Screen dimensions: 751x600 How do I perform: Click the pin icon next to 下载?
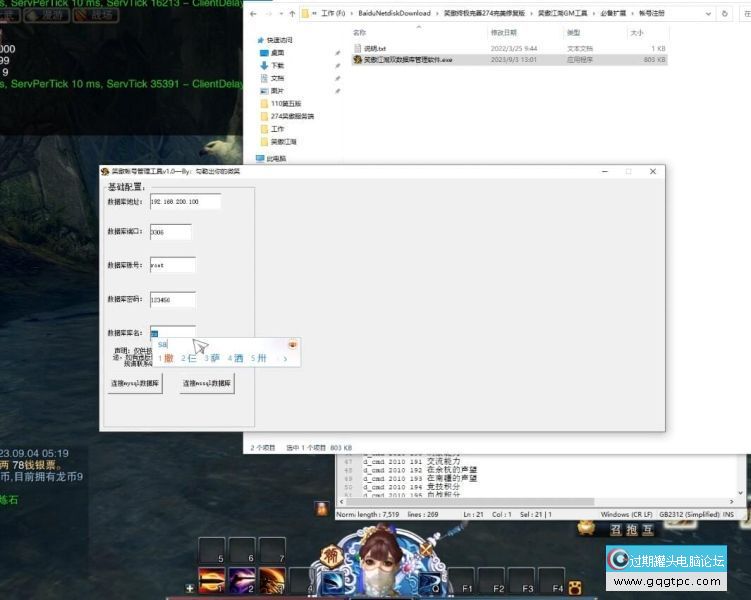338,66
